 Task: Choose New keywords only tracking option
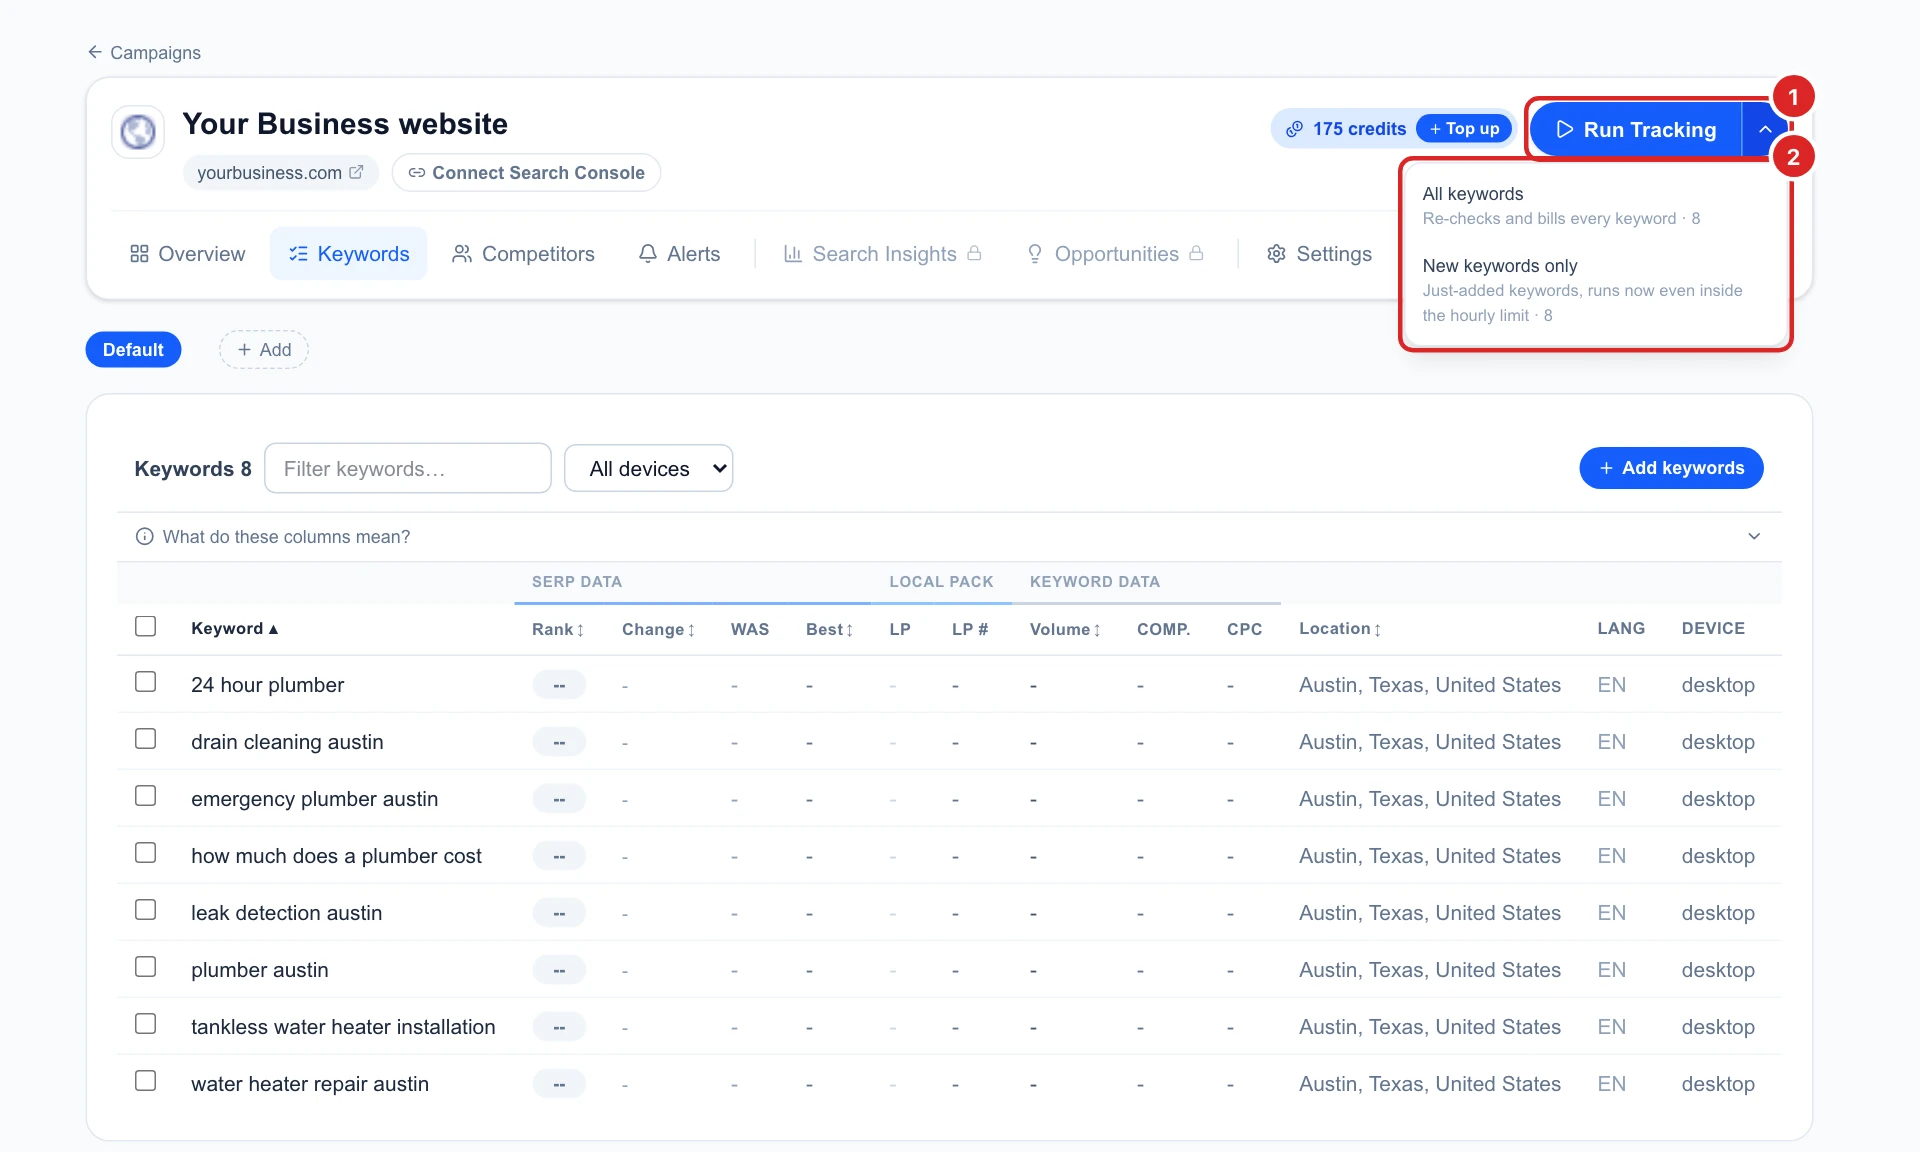coord(1594,290)
